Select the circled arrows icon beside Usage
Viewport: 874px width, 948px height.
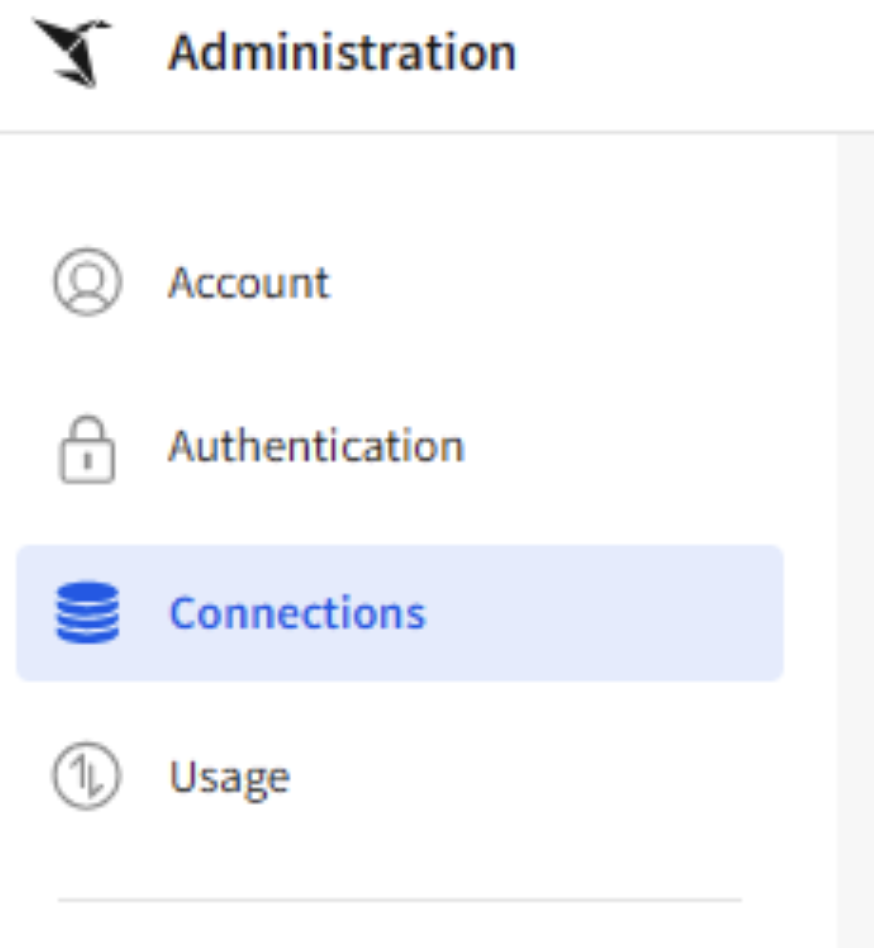[x=87, y=777]
